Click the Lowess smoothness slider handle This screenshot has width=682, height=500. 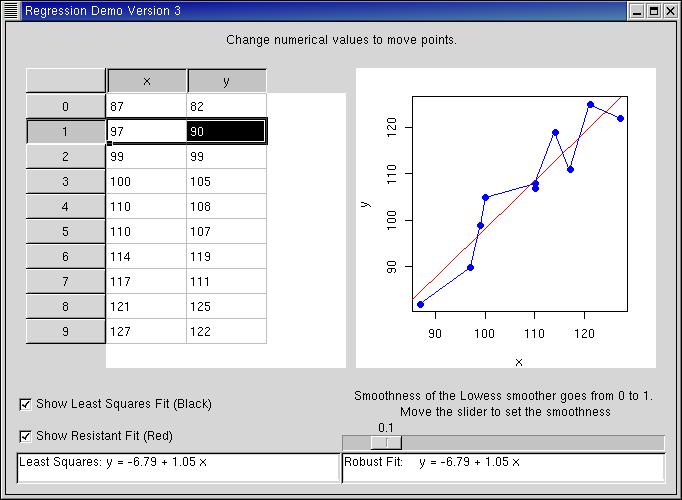coord(386,443)
